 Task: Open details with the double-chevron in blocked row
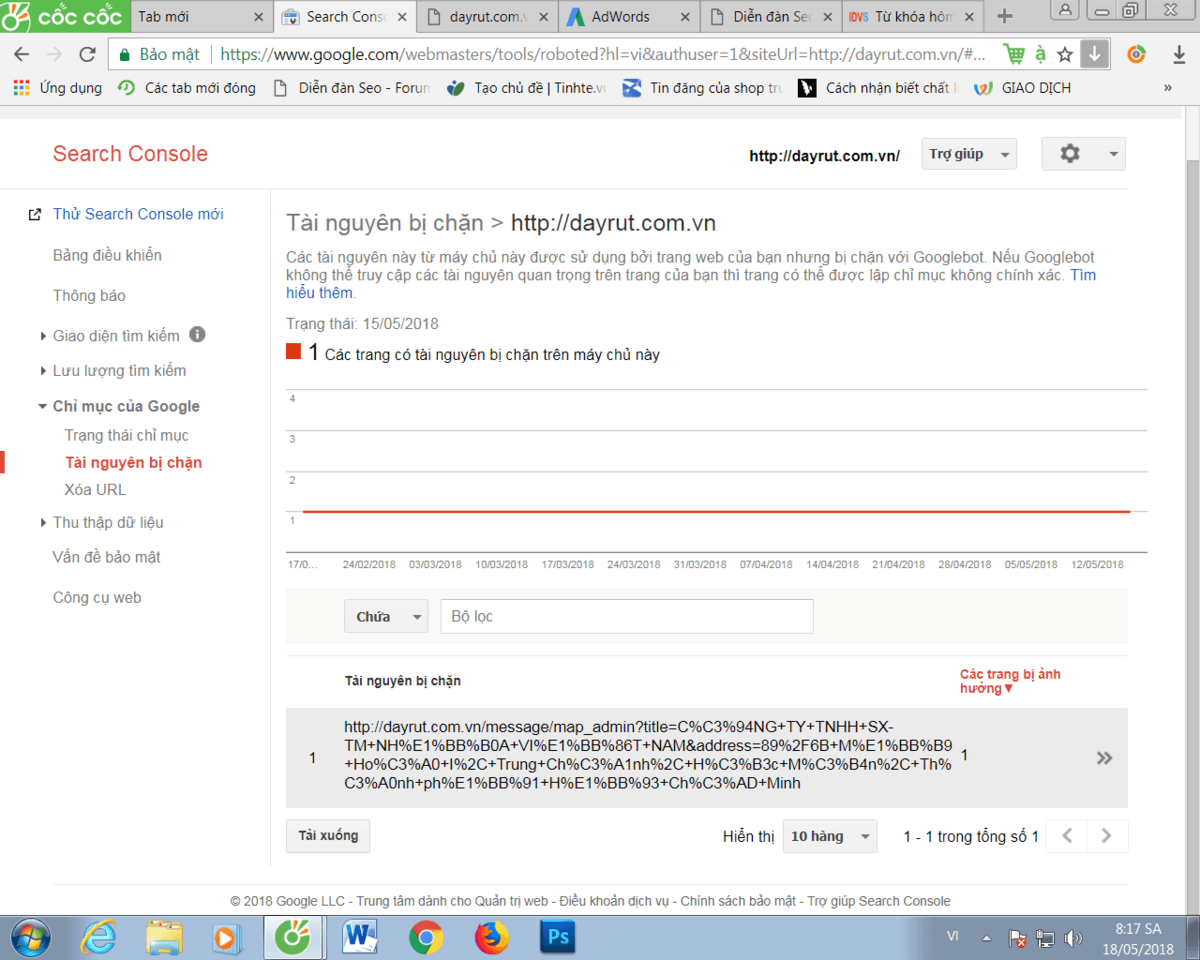(1104, 758)
